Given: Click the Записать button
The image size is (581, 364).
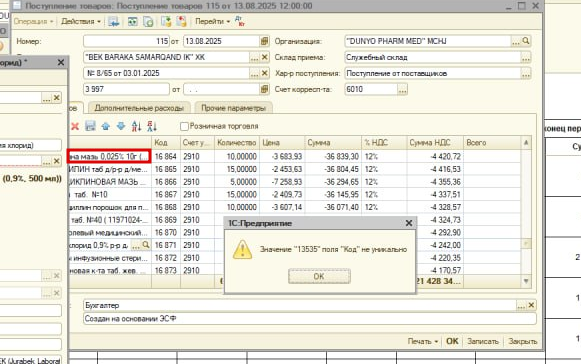Looking at the screenshot, I should [x=483, y=341].
